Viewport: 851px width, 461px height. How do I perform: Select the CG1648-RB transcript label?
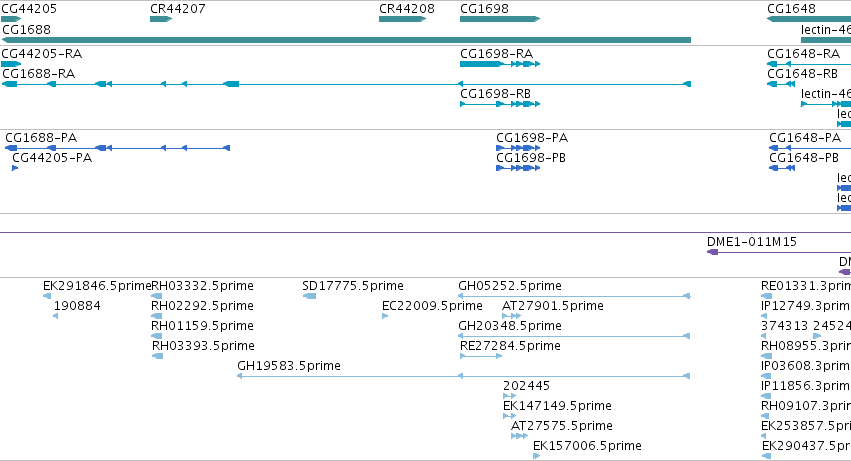coord(803,74)
